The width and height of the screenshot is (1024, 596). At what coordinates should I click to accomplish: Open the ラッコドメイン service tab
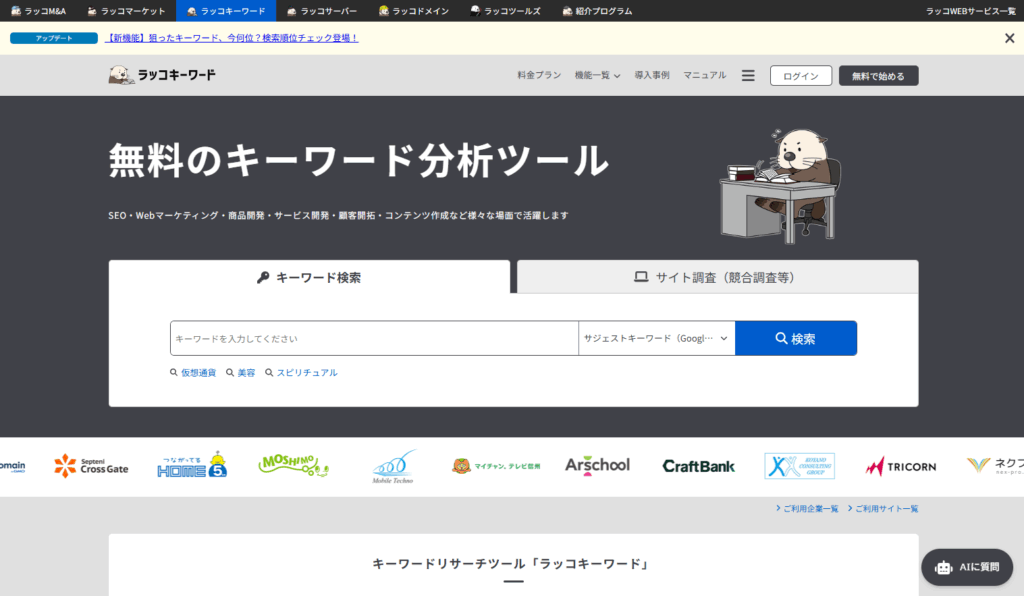tap(413, 11)
